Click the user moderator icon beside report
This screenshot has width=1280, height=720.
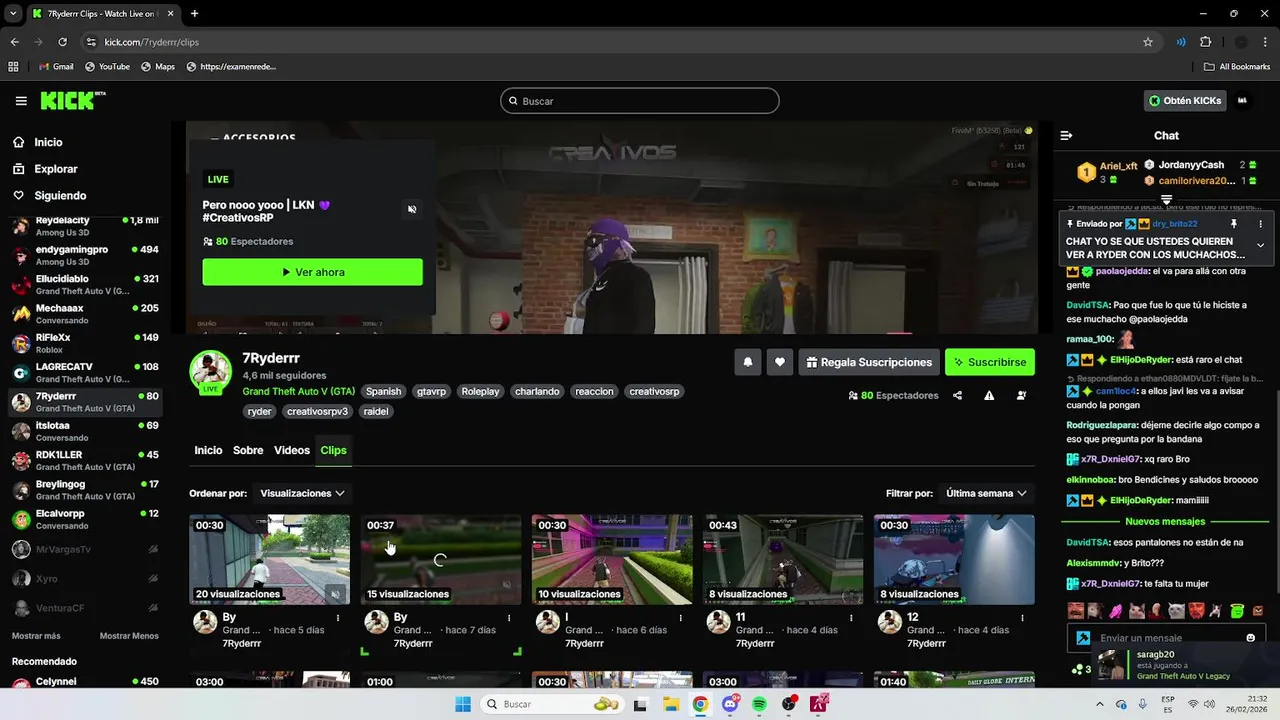coord(1021,395)
